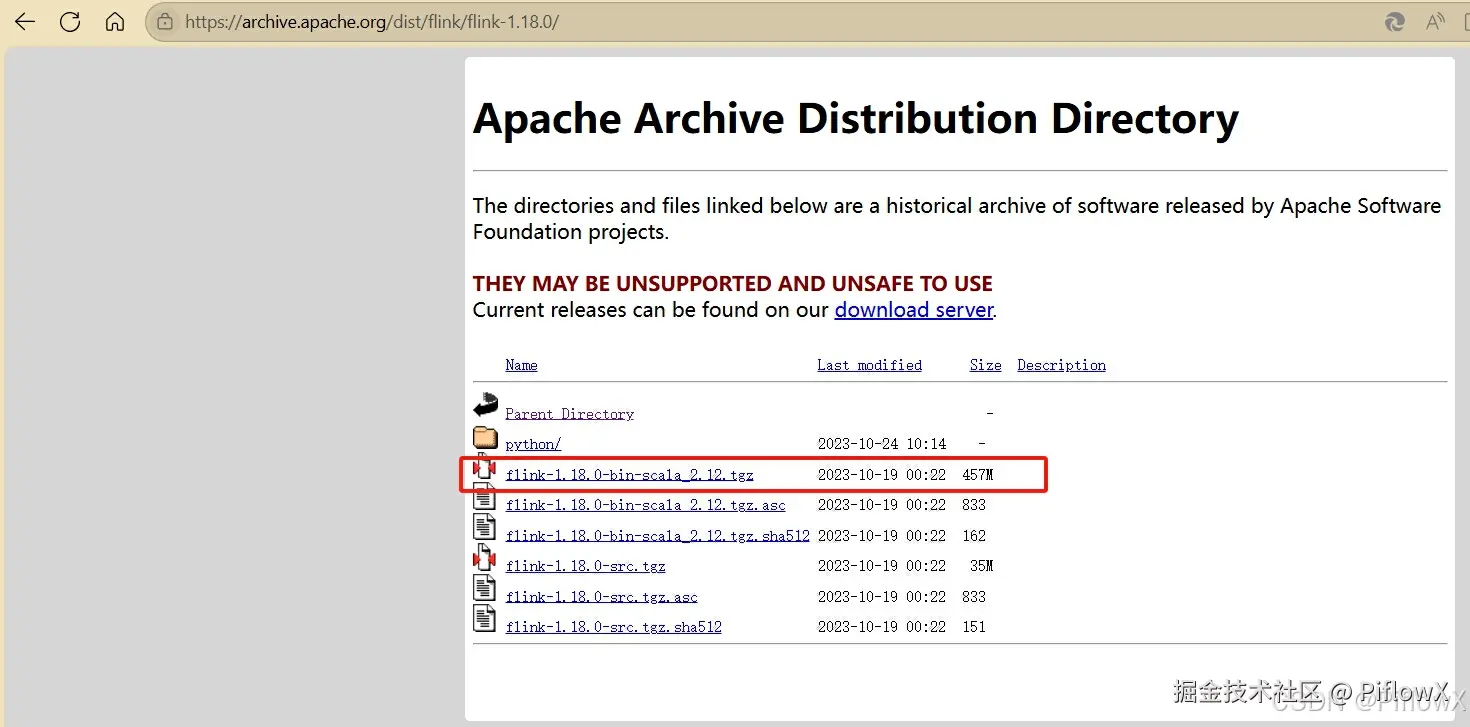Screen dimensions: 1470x727
Task: Click the 35M size value
Action: (981, 566)
